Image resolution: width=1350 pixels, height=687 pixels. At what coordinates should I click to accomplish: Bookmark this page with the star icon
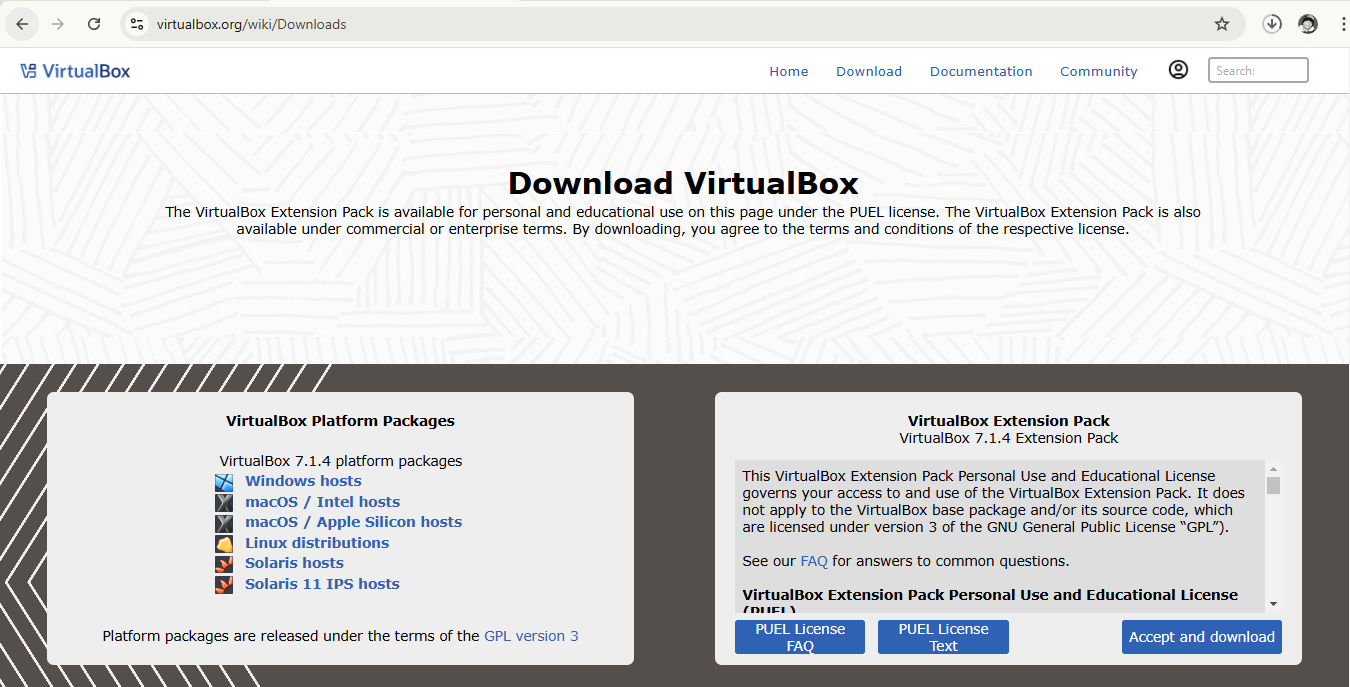[1221, 23]
